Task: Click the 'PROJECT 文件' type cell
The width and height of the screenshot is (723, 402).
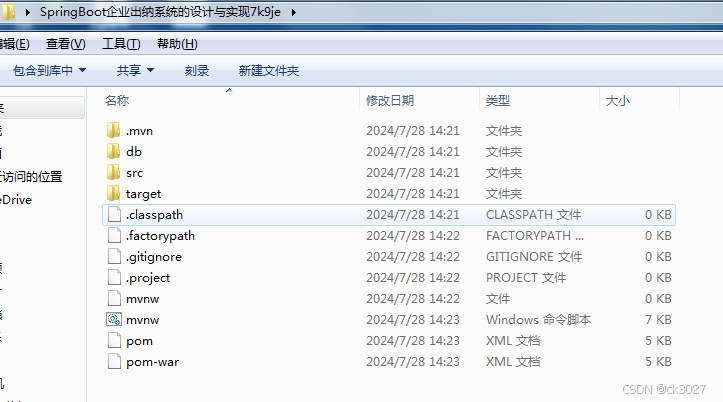Action: tap(526, 278)
